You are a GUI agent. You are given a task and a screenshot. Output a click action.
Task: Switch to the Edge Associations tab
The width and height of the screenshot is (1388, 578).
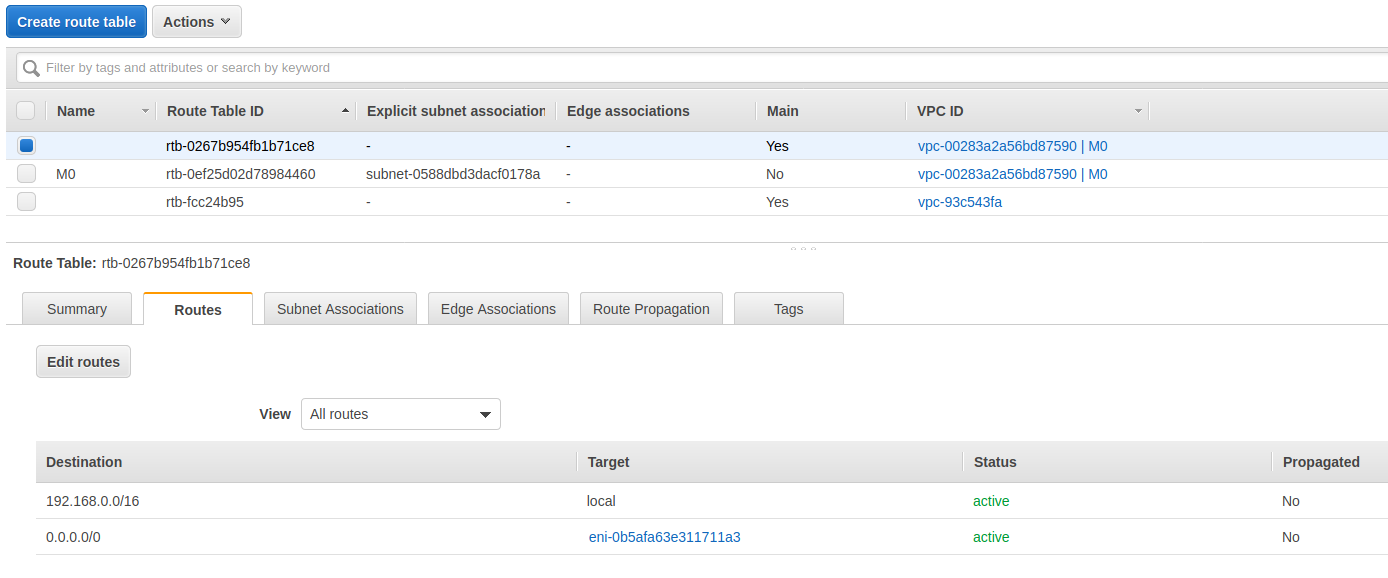498,309
